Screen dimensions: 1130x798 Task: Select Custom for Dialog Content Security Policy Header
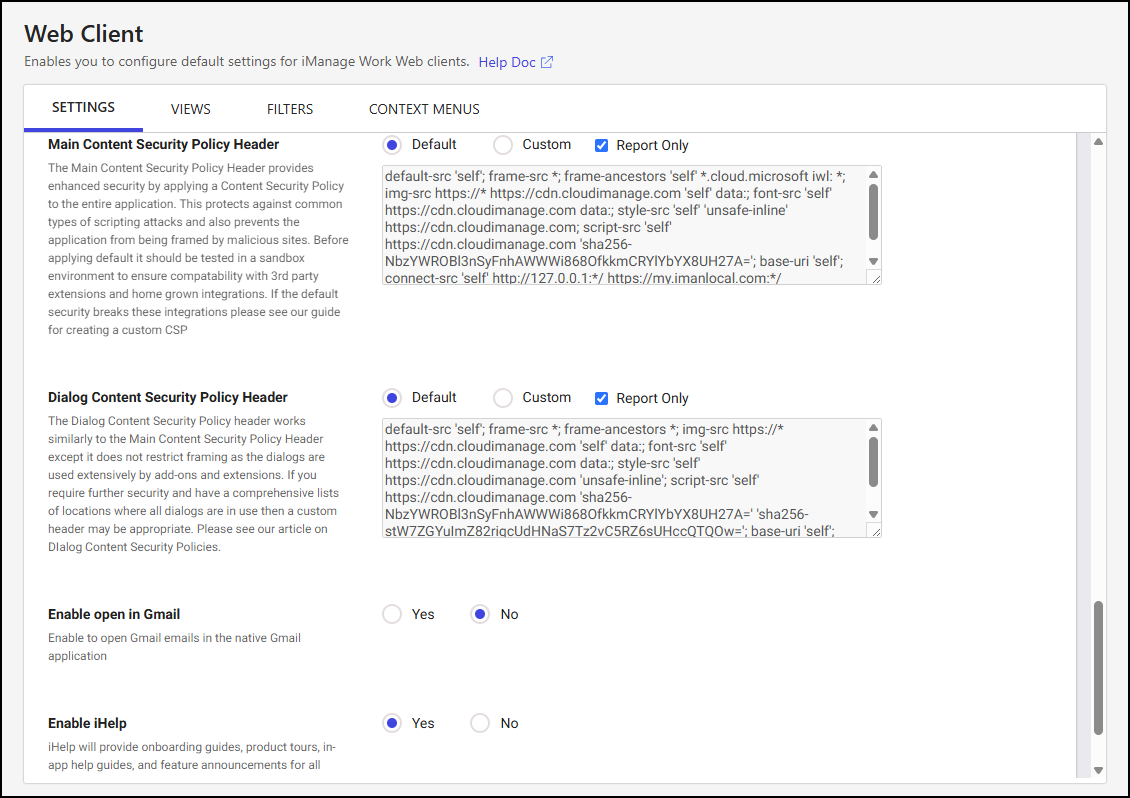click(x=504, y=398)
